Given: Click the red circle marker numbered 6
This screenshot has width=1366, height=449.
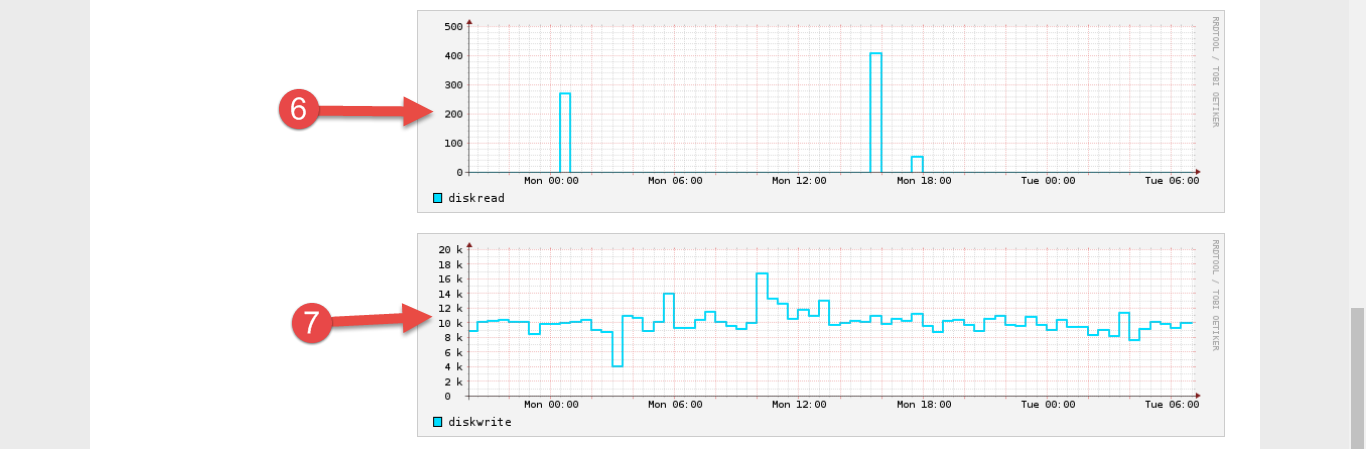Looking at the screenshot, I should (x=298, y=109).
